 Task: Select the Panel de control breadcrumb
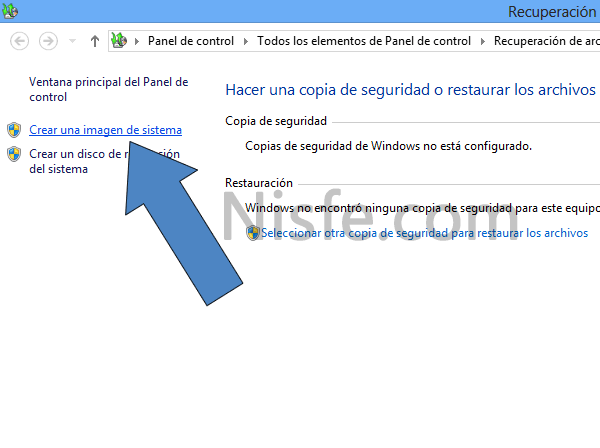pyautogui.click(x=190, y=42)
